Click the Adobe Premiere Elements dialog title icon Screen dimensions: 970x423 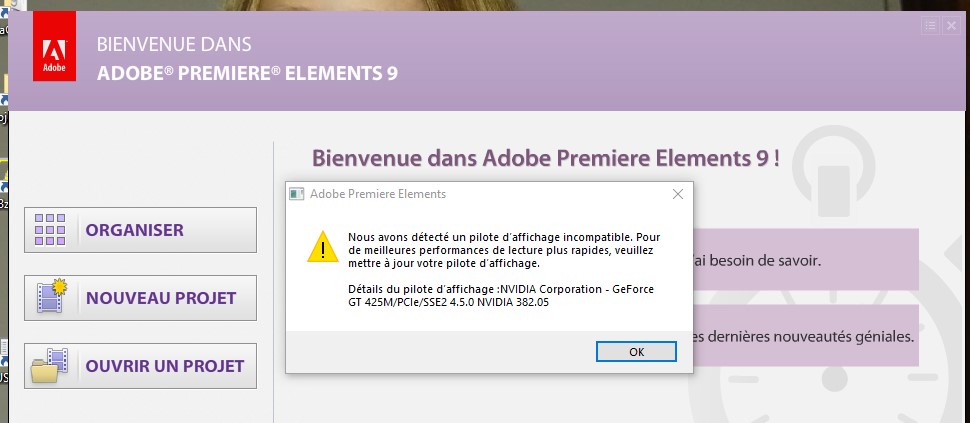coord(297,194)
